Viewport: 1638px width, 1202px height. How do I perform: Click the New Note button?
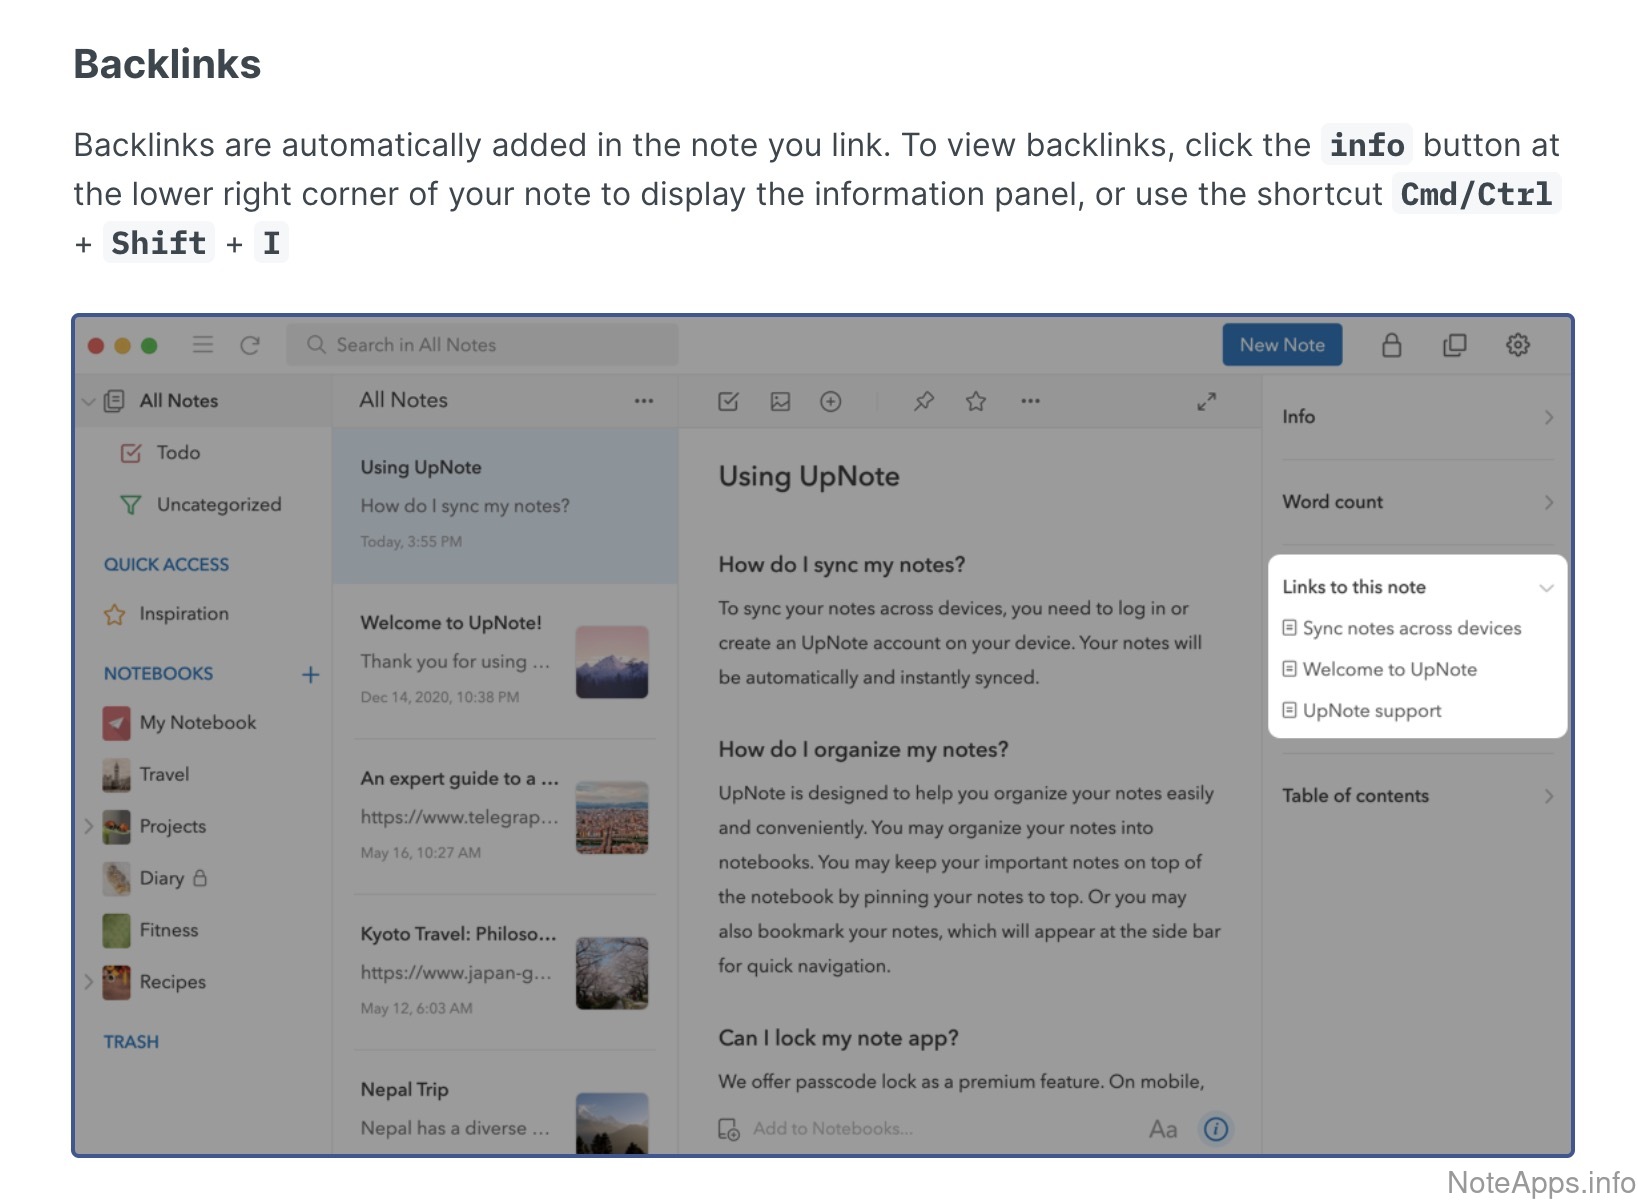1282,345
